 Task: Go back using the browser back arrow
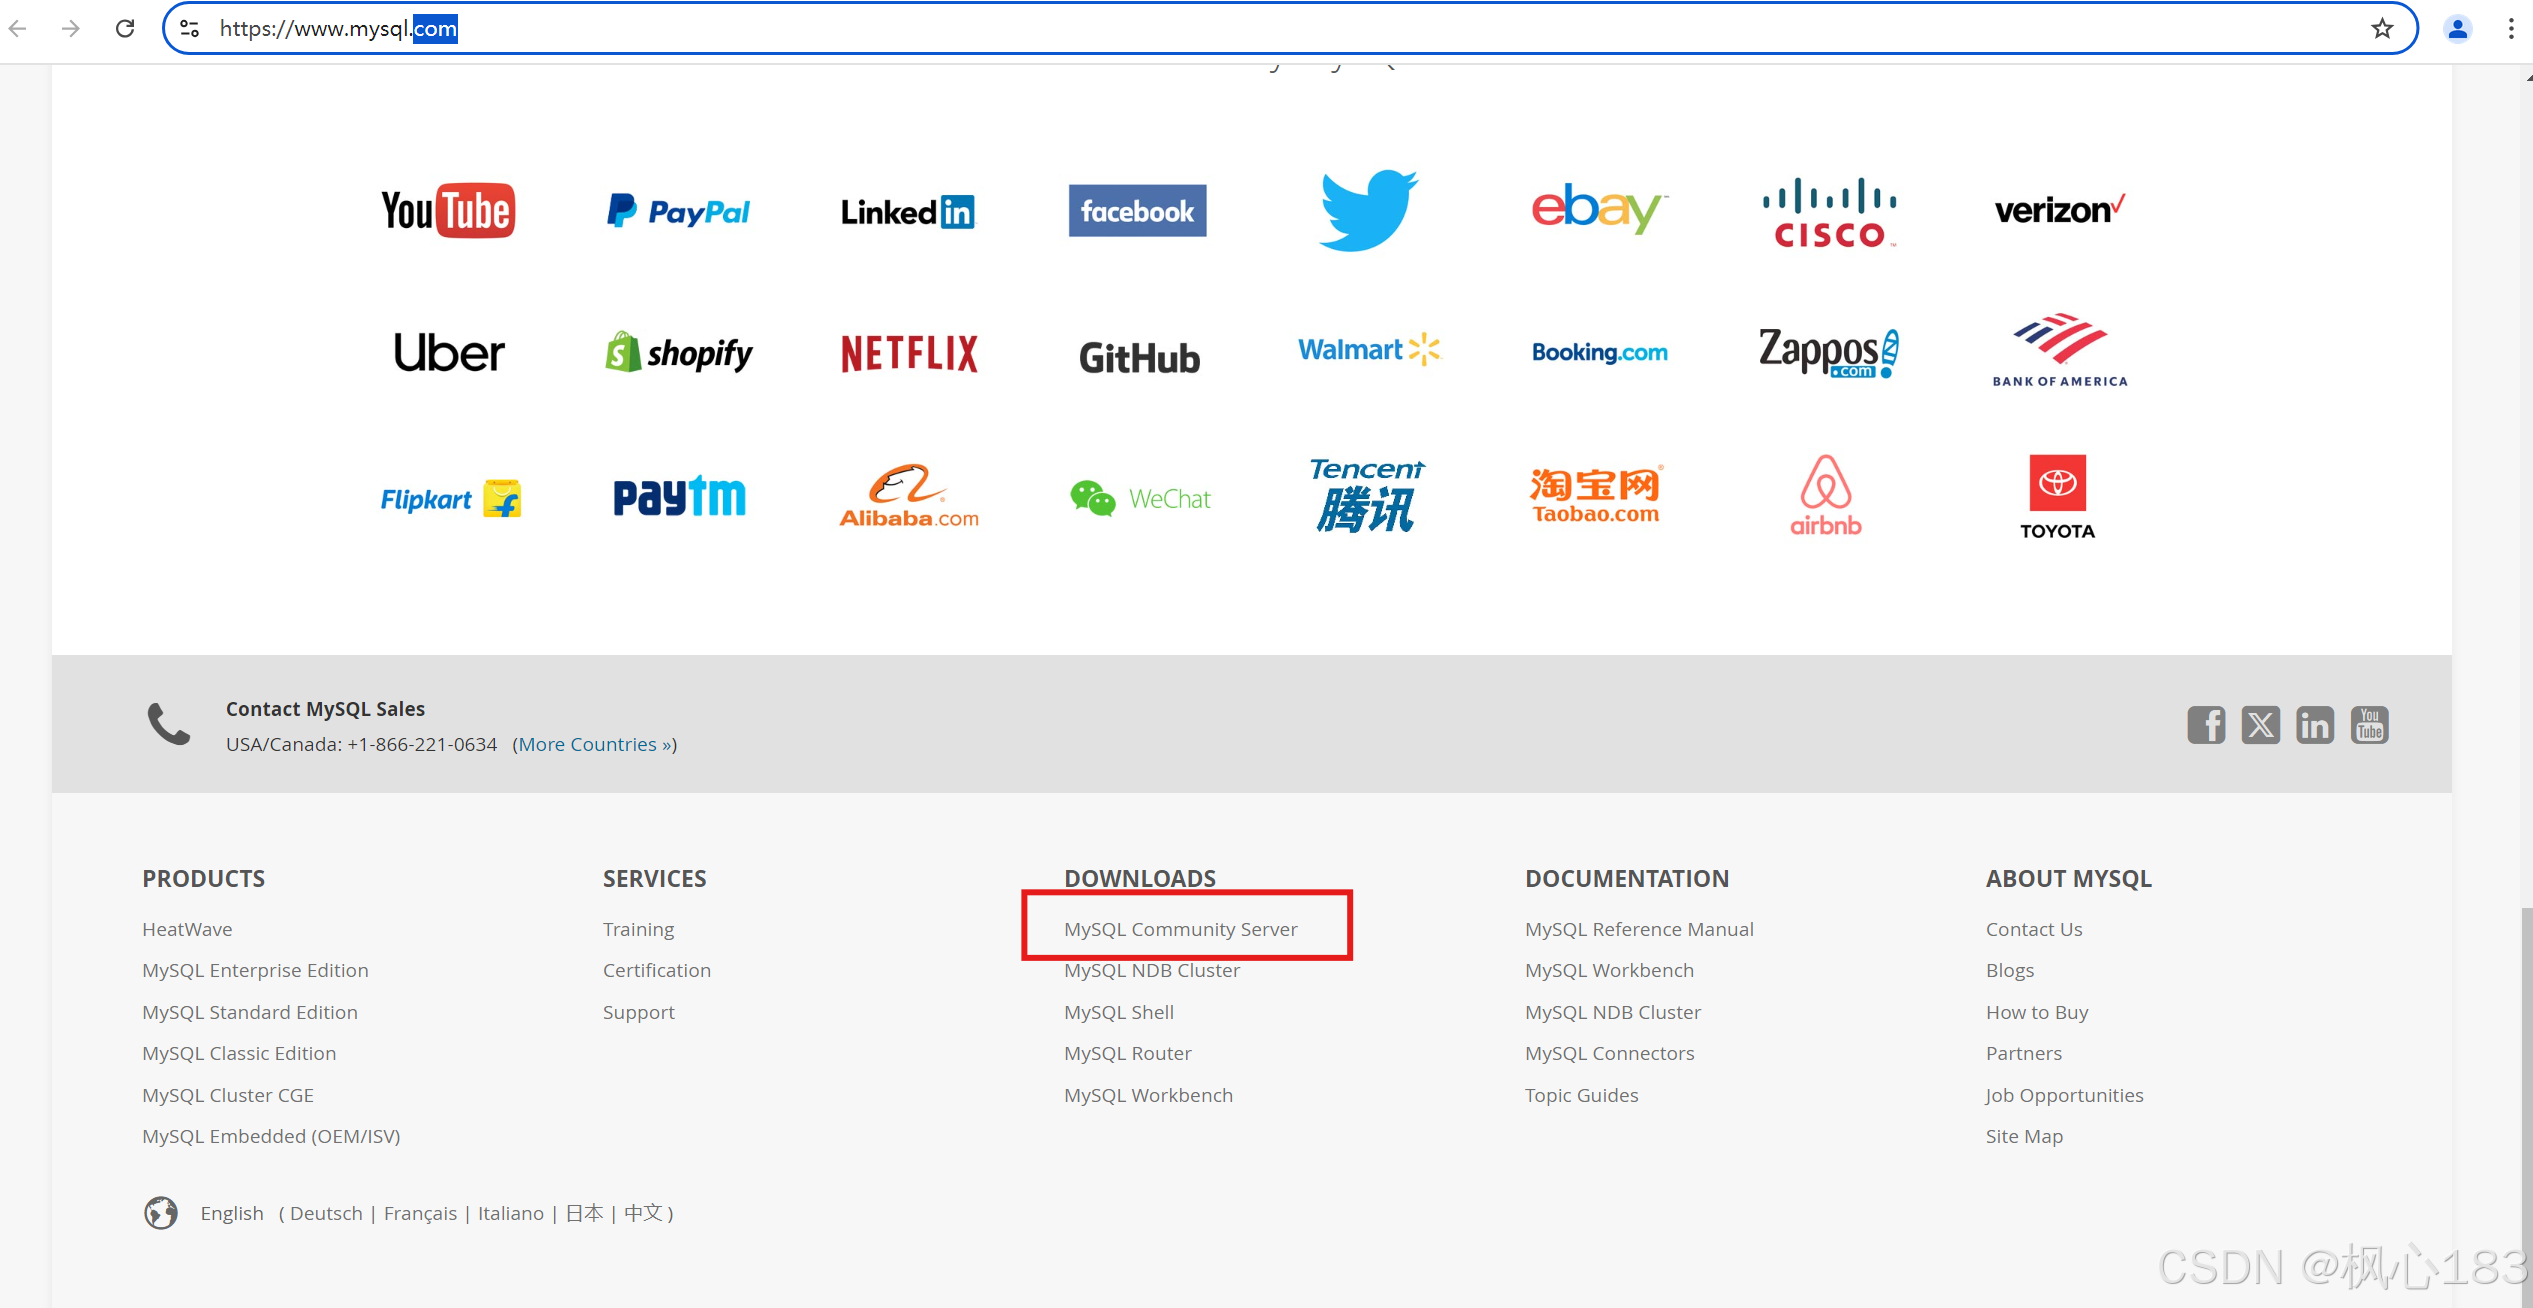pyautogui.click(x=18, y=28)
